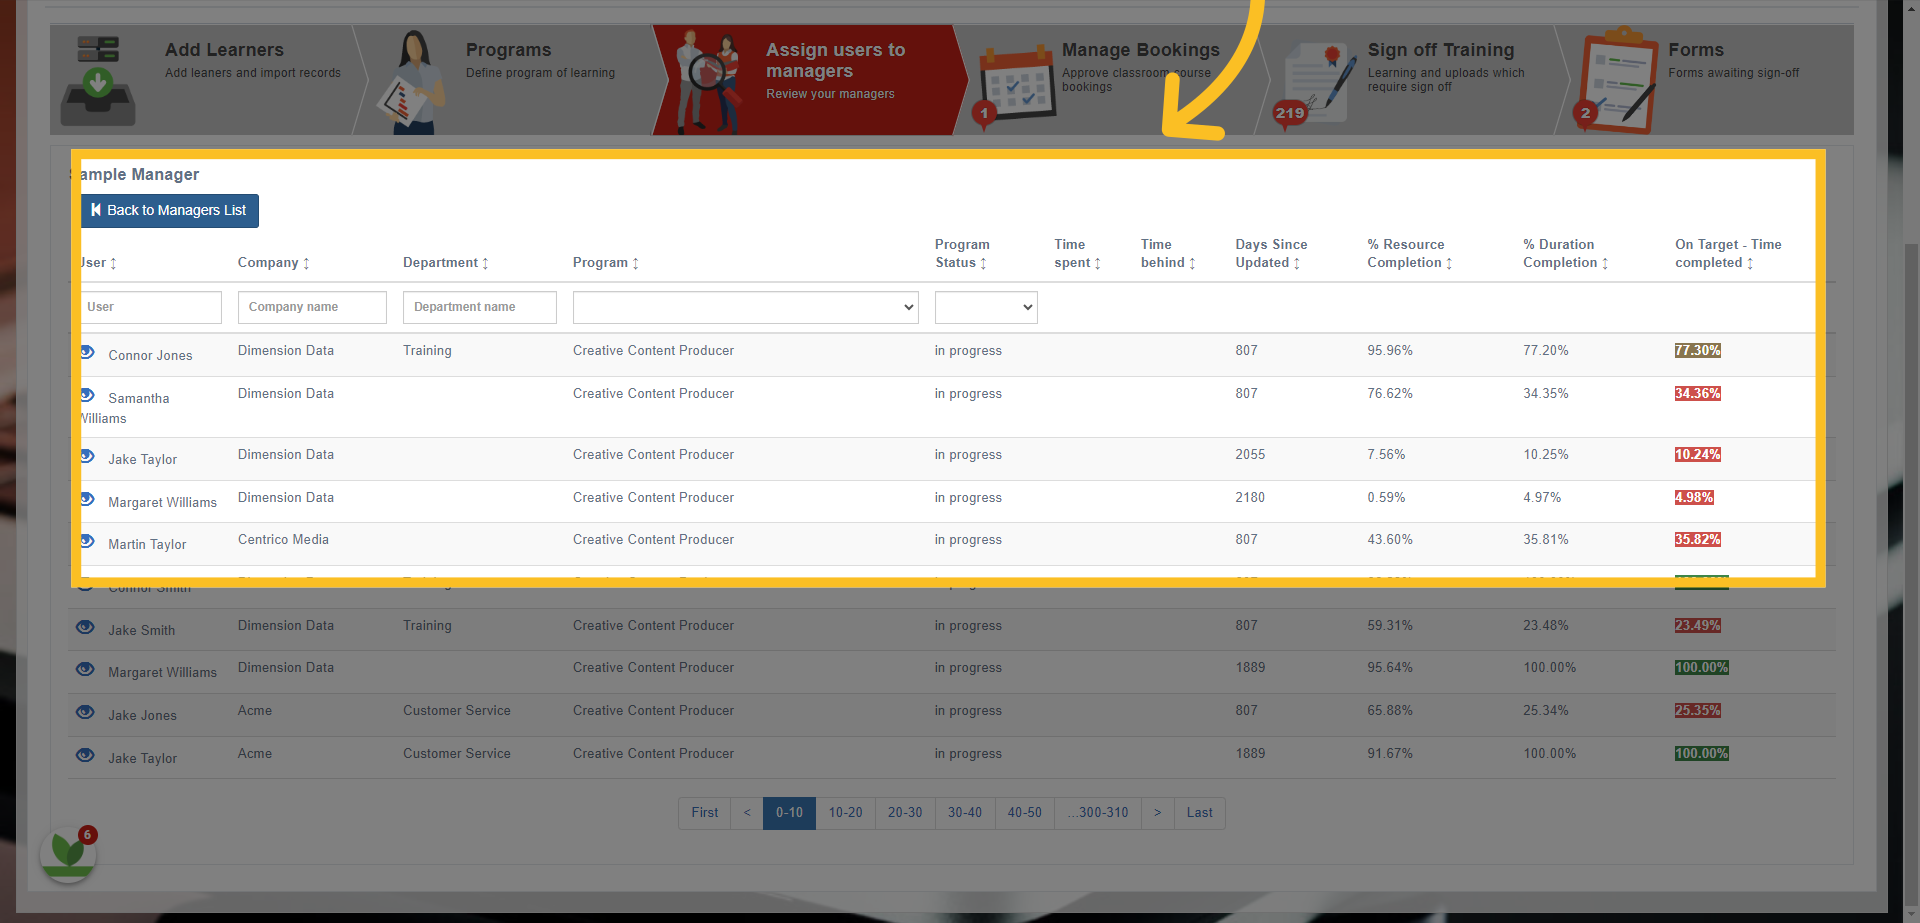
Task: Click eye icon beside Jake Smith
Action: [86, 627]
